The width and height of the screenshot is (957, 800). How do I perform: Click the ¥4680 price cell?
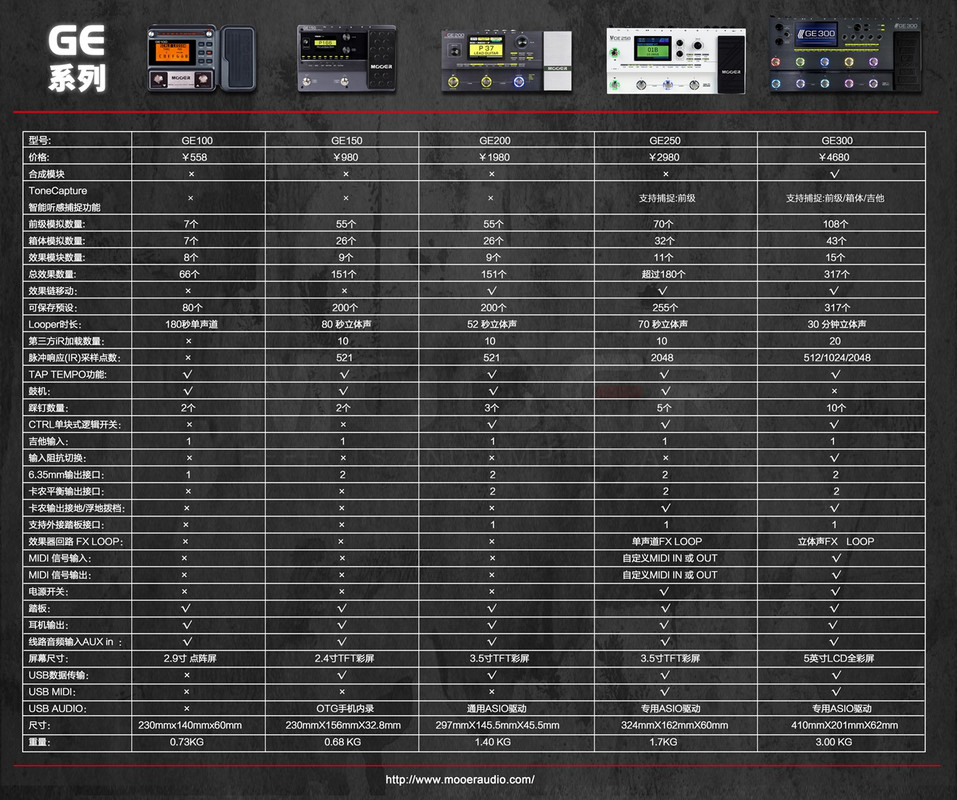click(x=834, y=157)
